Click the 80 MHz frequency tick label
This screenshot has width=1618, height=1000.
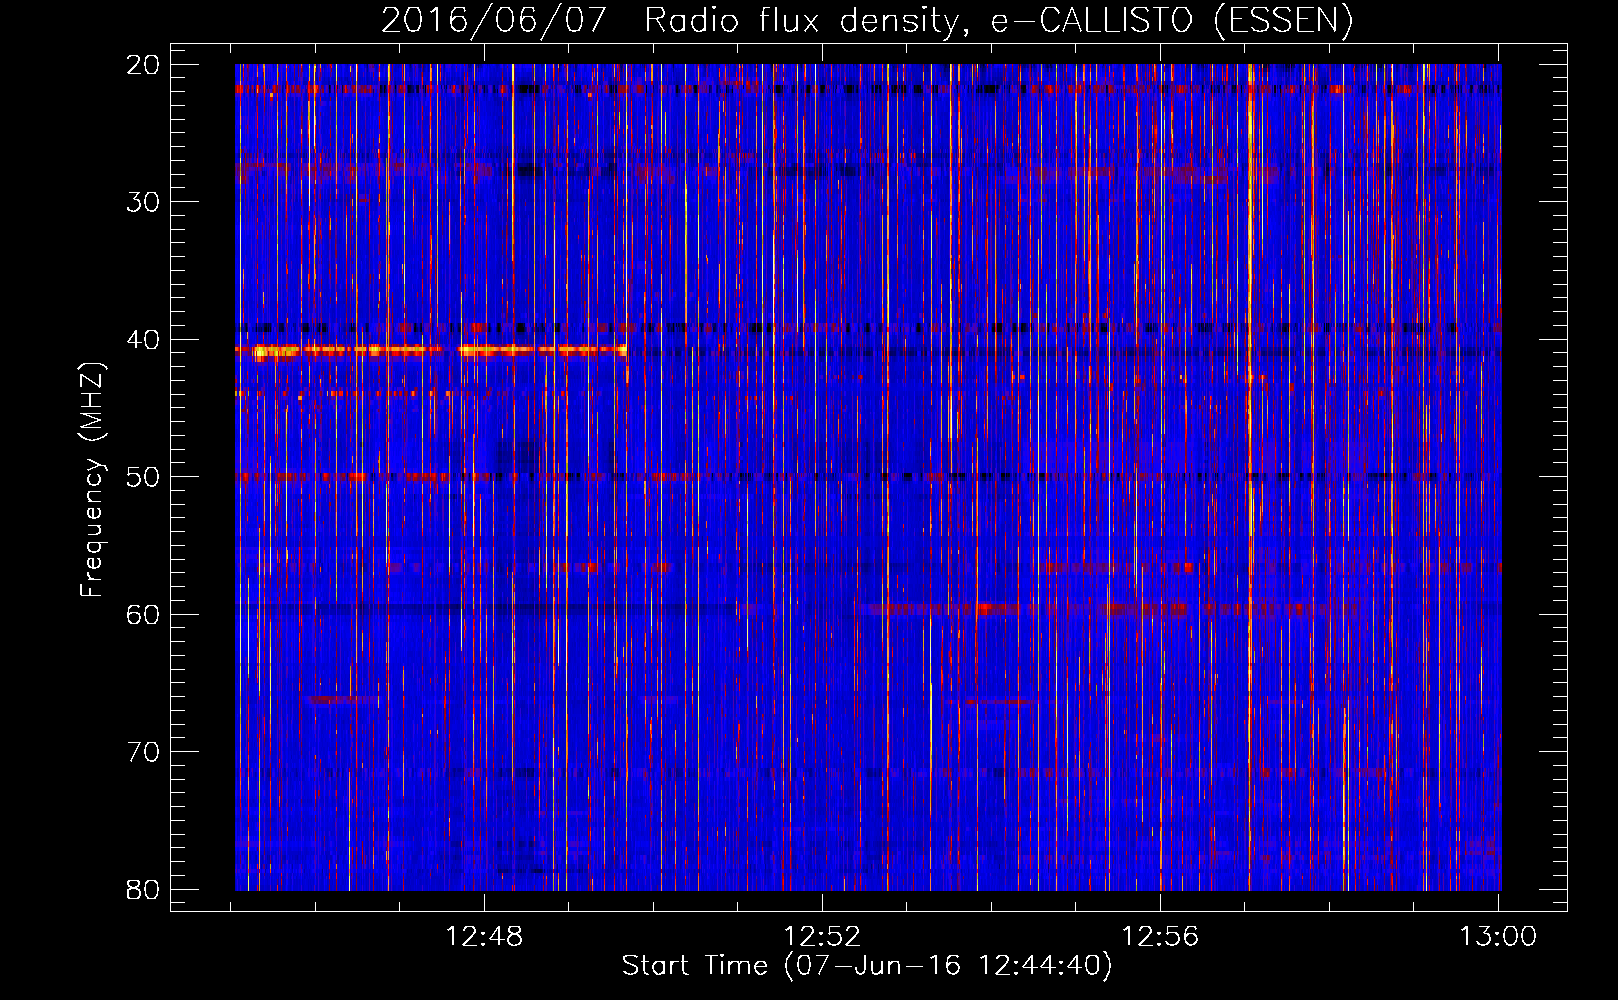tap(143, 889)
